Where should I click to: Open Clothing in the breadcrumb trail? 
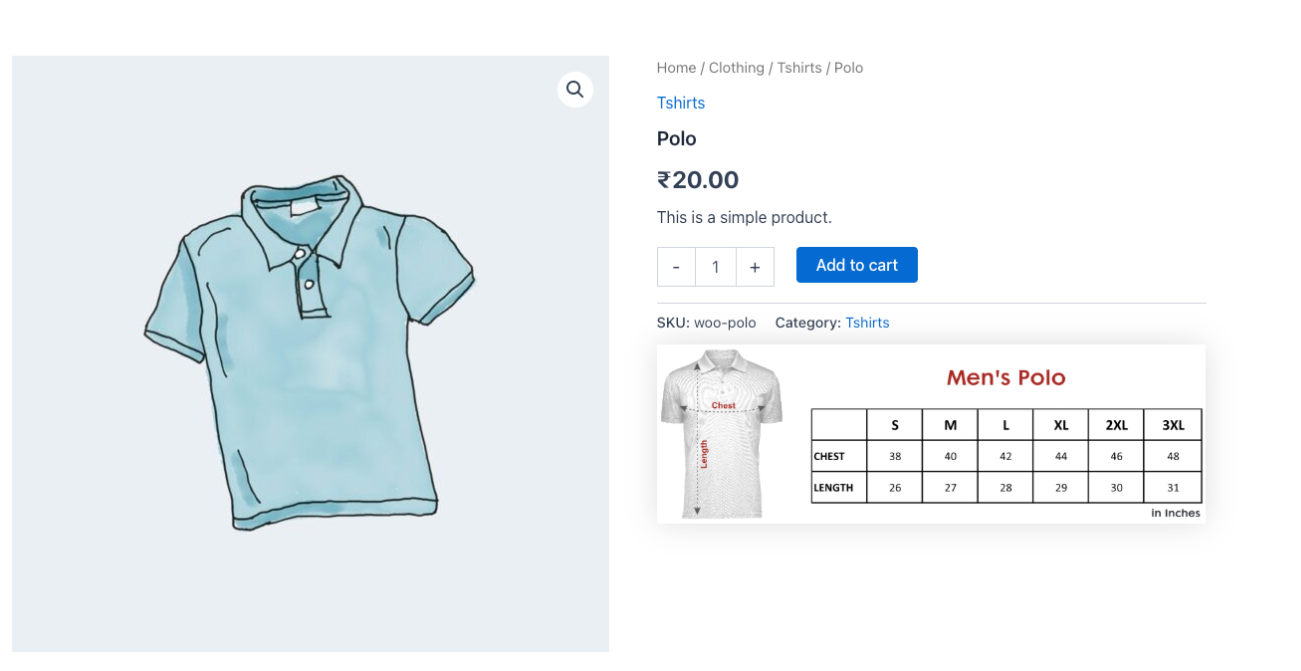tap(736, 68)
